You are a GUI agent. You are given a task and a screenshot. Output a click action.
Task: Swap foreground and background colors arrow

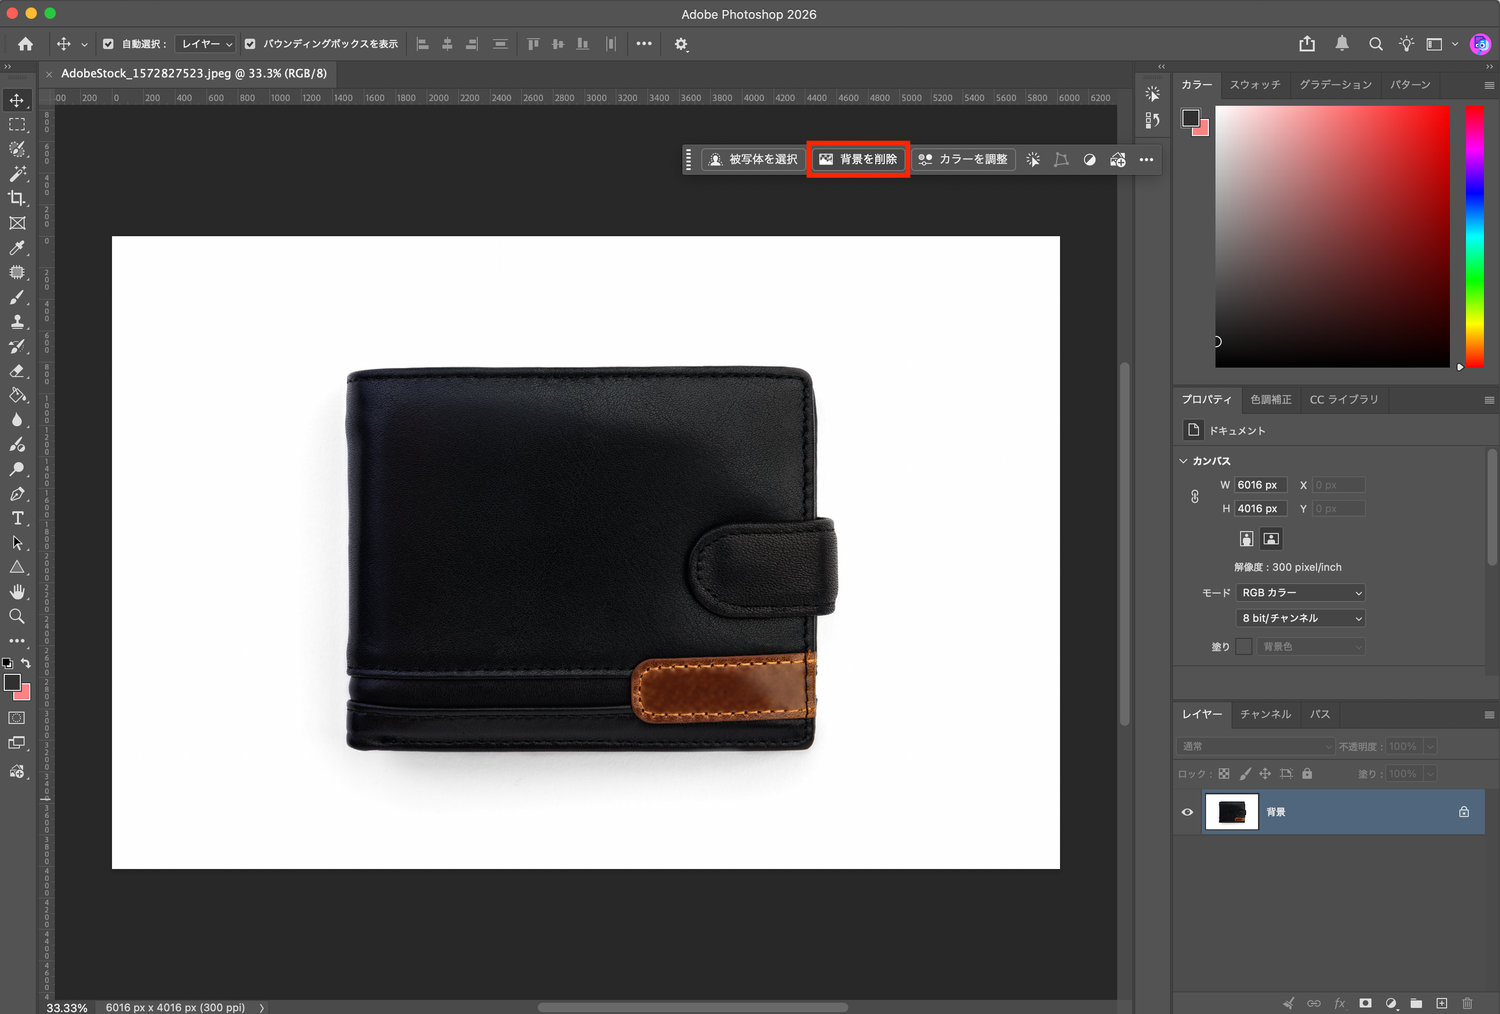point(26,663)
